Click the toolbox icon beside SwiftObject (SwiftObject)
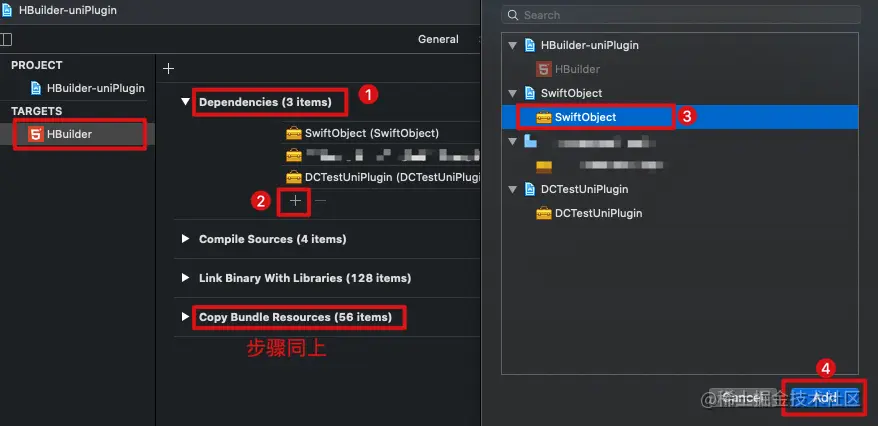878x426 pixels. pos(293,133)
